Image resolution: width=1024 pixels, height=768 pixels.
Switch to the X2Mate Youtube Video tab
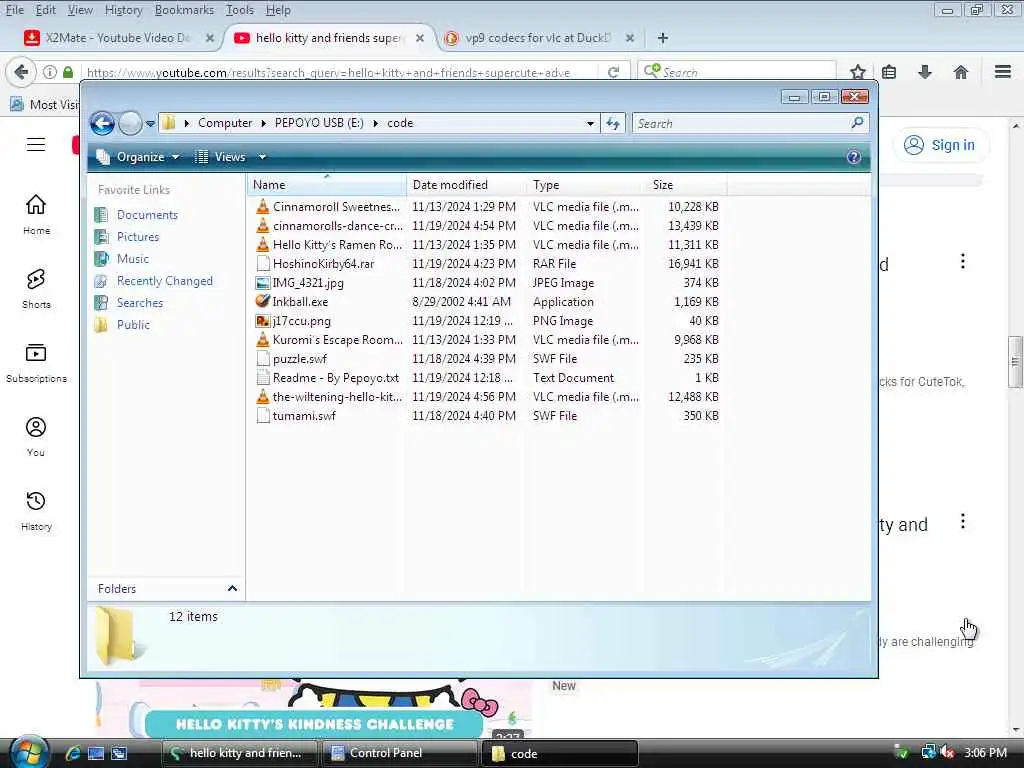[119, 38]
